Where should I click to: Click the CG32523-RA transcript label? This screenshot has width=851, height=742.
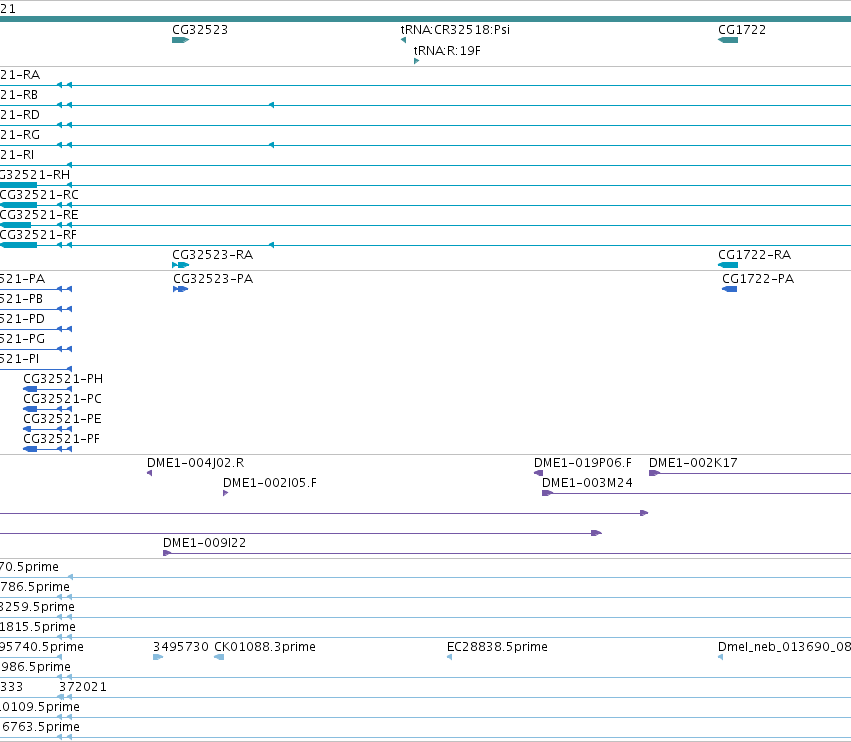(212, 255)
